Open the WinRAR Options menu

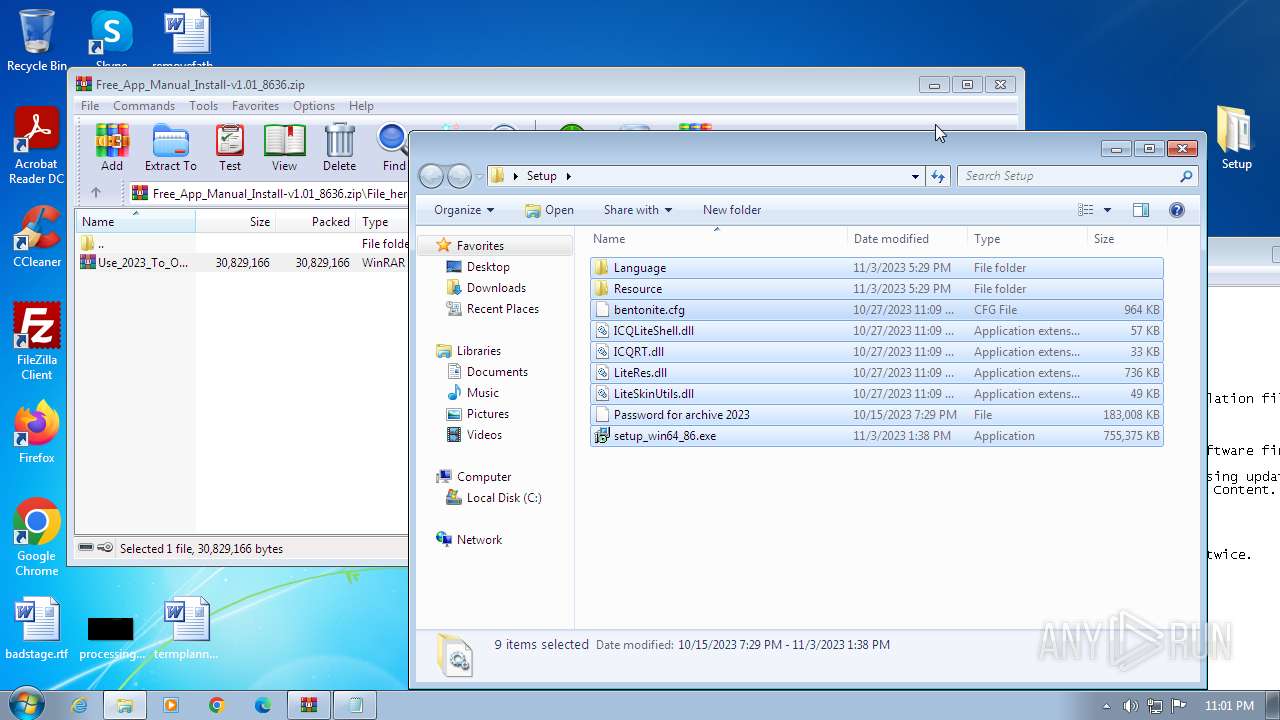(x=314, y=106)
